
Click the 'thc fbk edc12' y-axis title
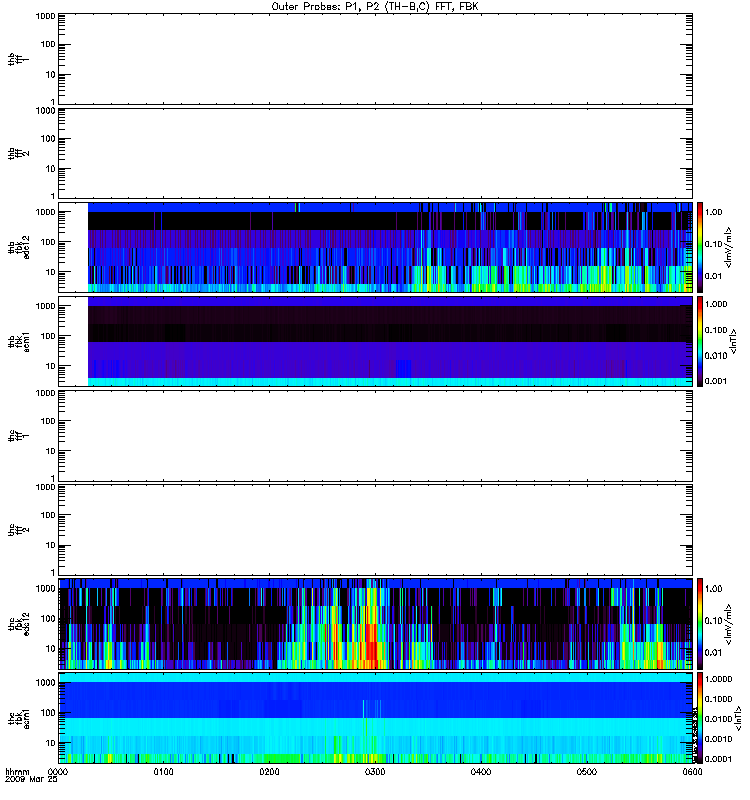point(18,624)
